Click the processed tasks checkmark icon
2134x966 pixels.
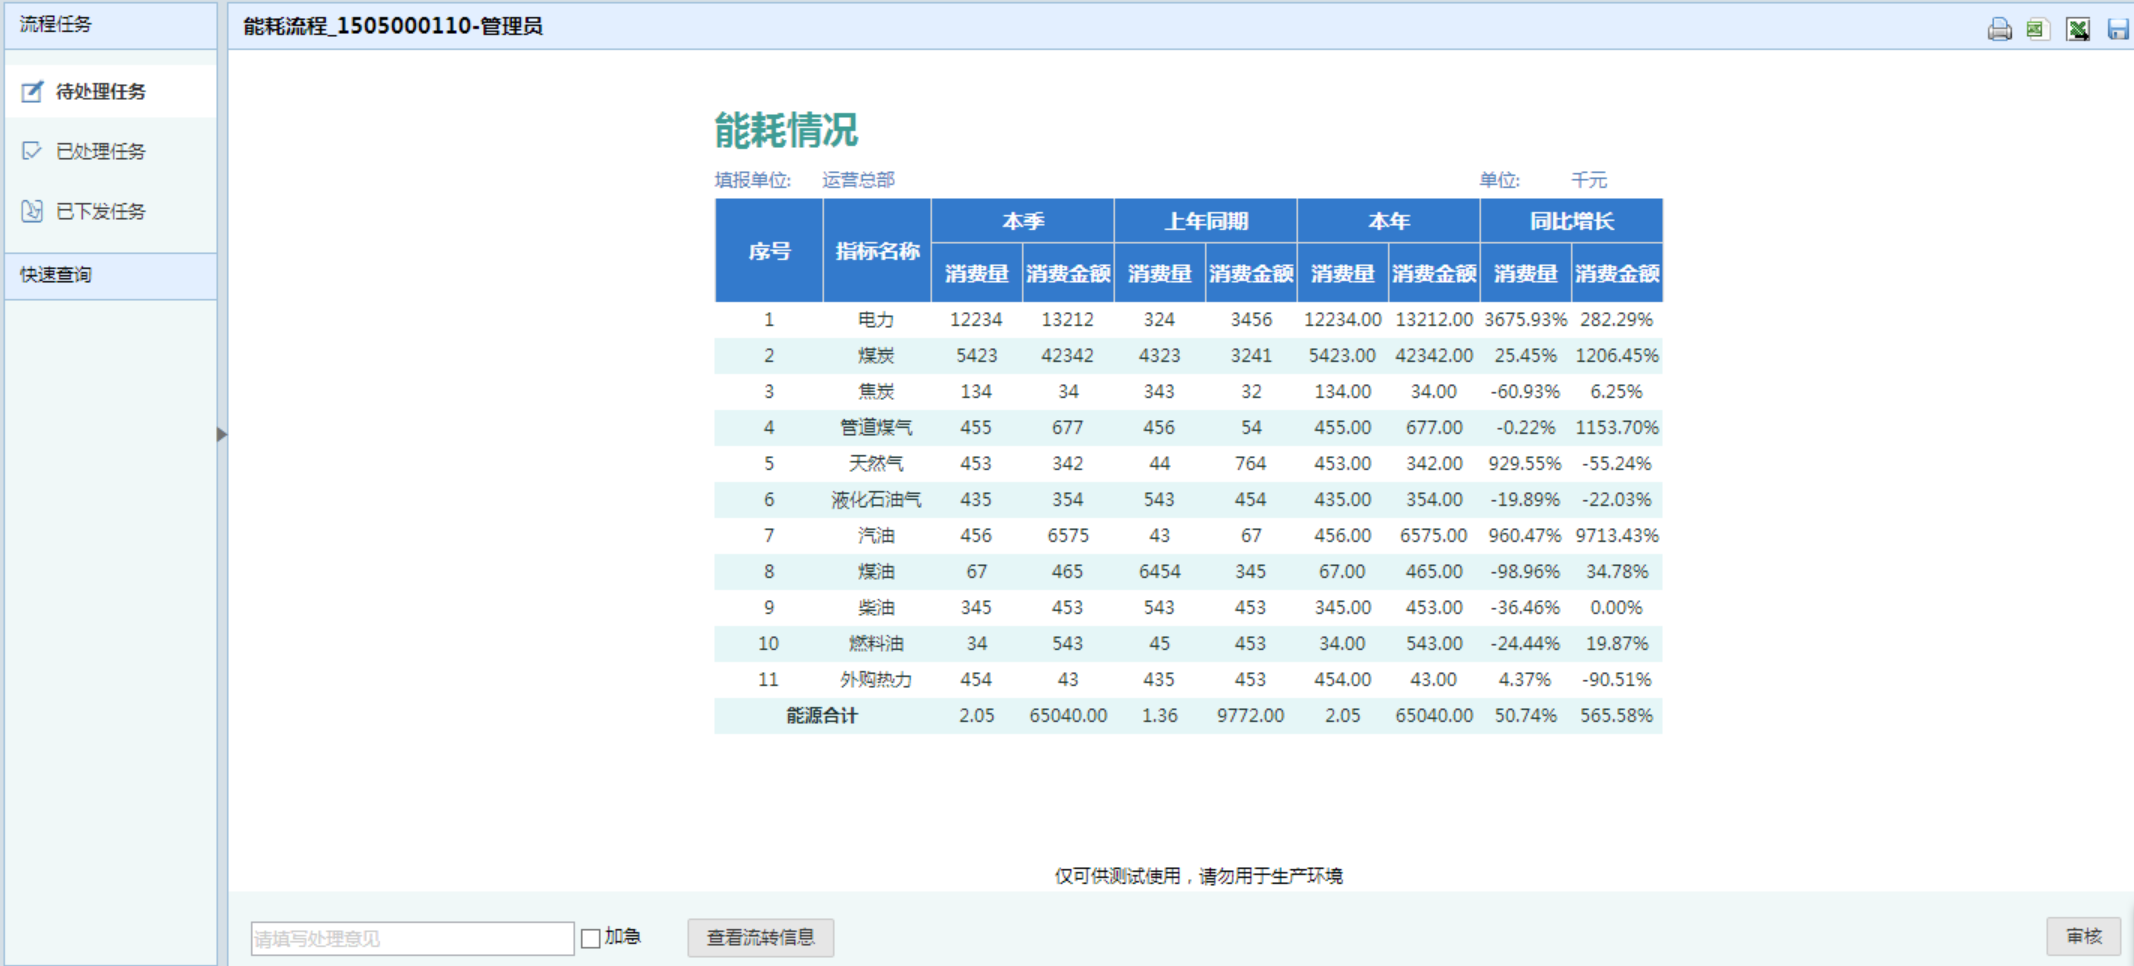point(32,151)
